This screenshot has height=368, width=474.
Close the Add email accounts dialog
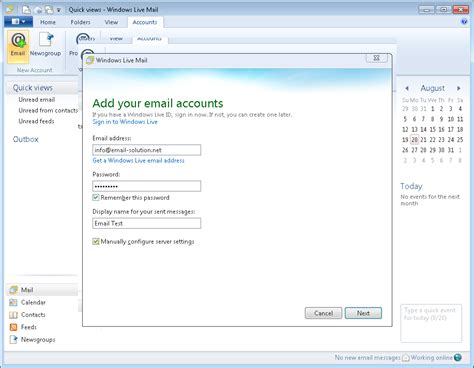tap(377, 58)
